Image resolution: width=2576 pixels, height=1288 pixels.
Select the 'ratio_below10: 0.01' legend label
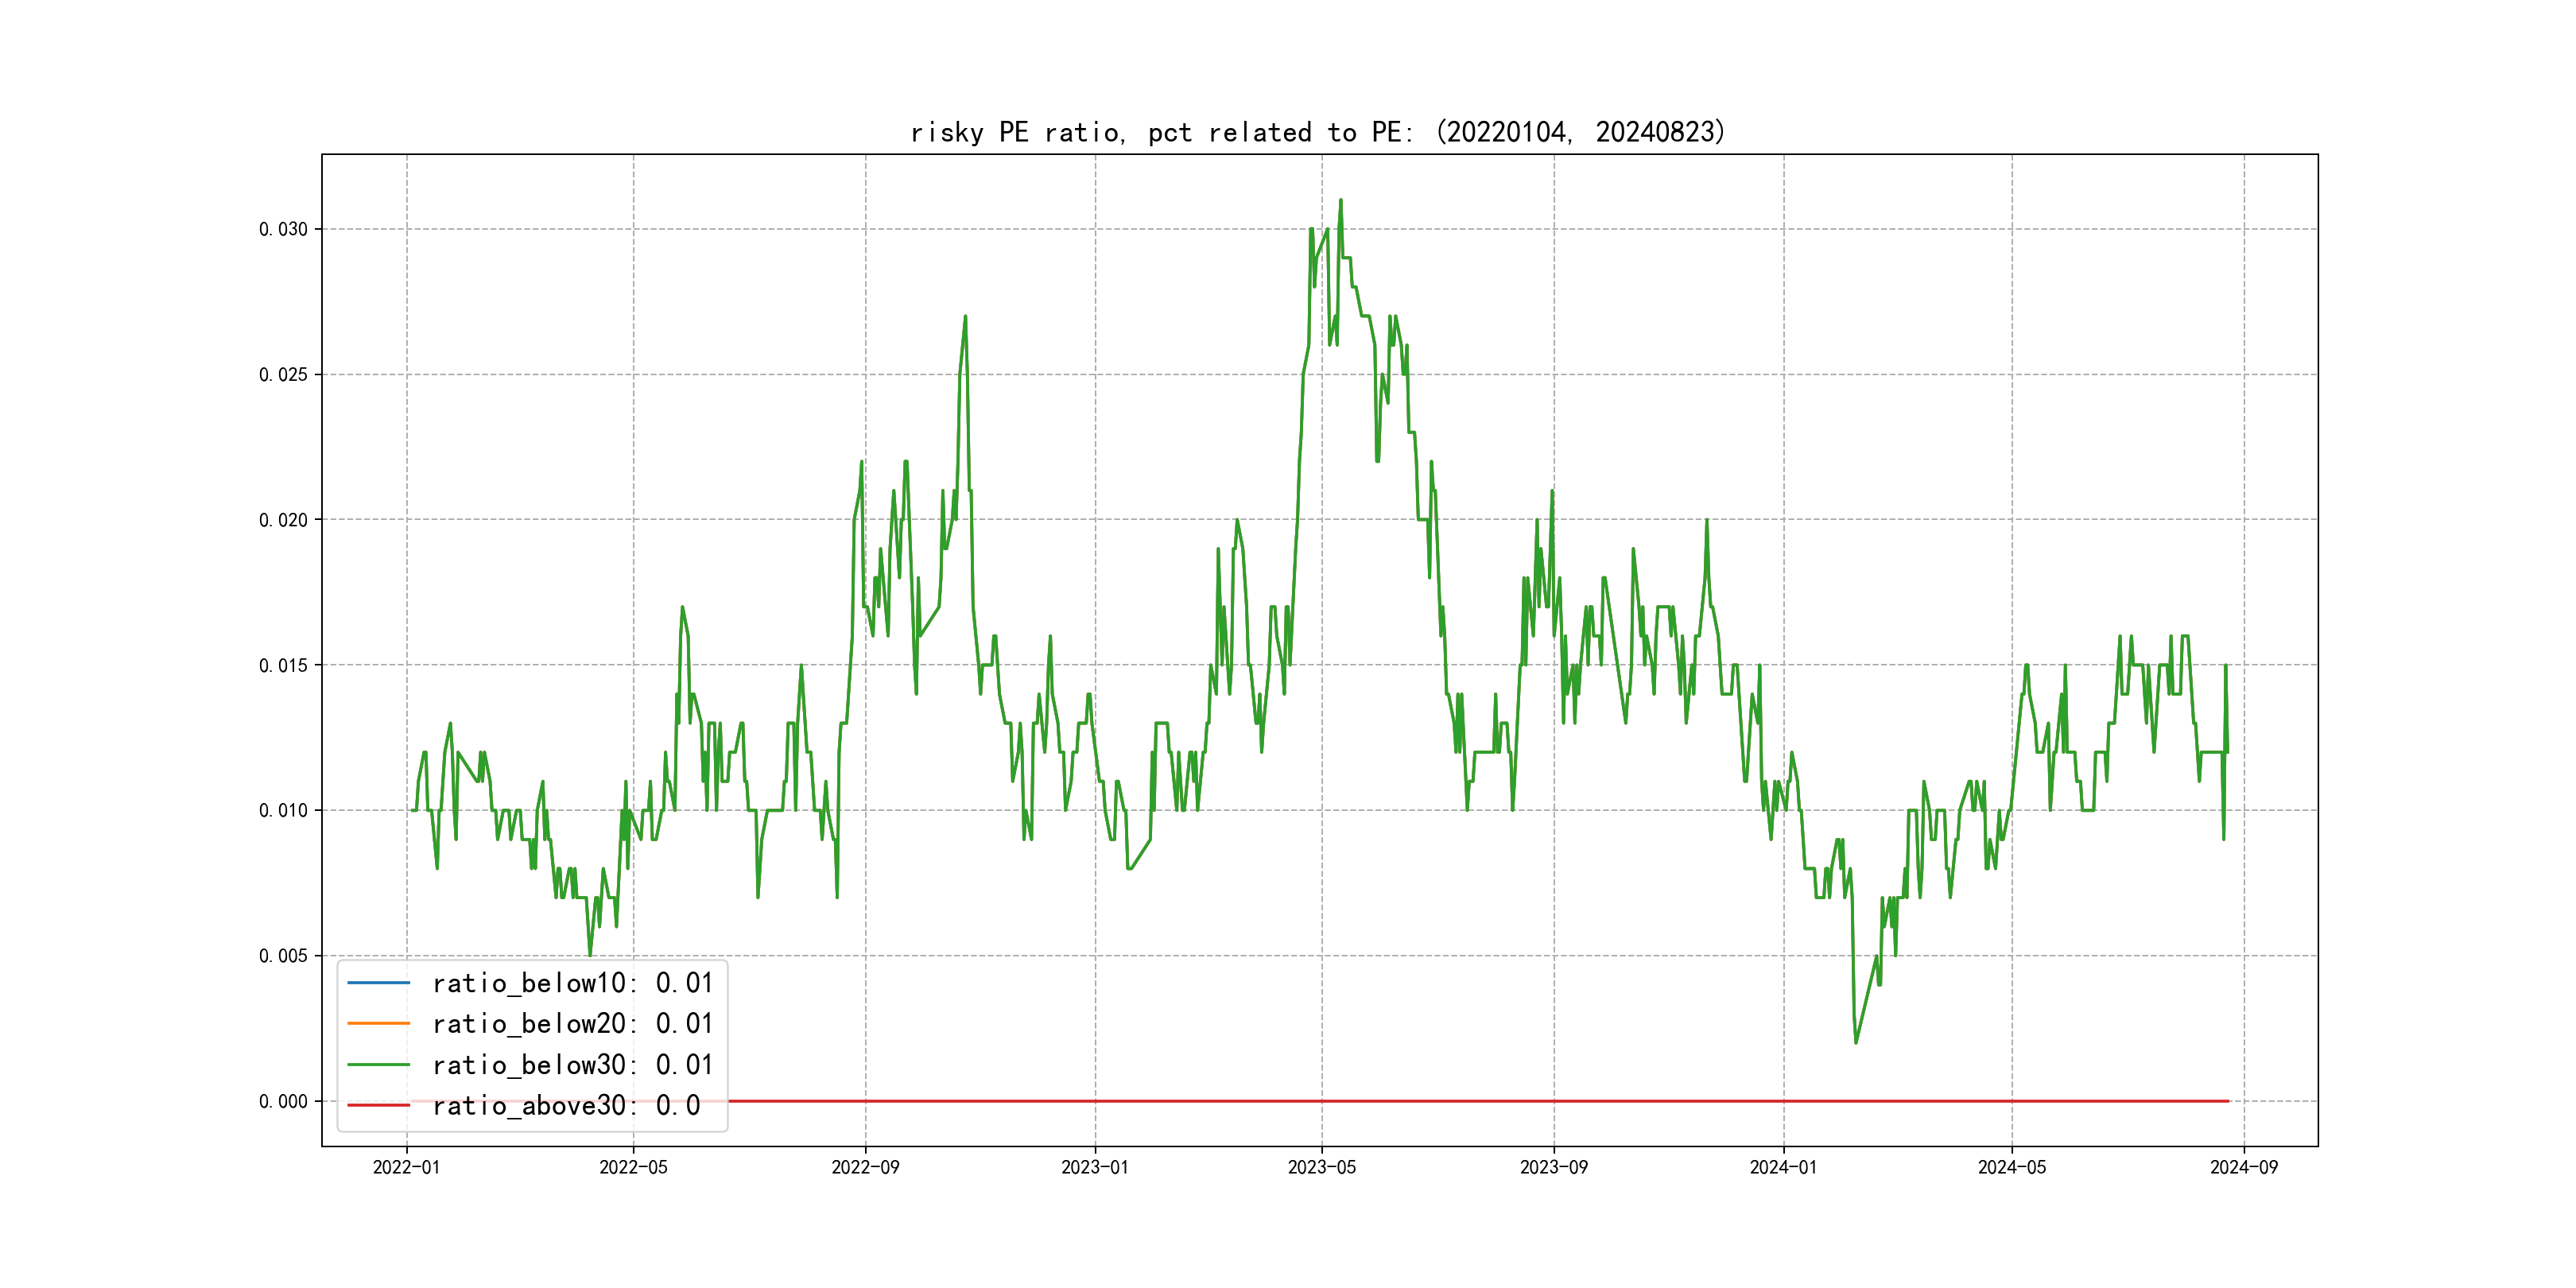pos(572,983)
